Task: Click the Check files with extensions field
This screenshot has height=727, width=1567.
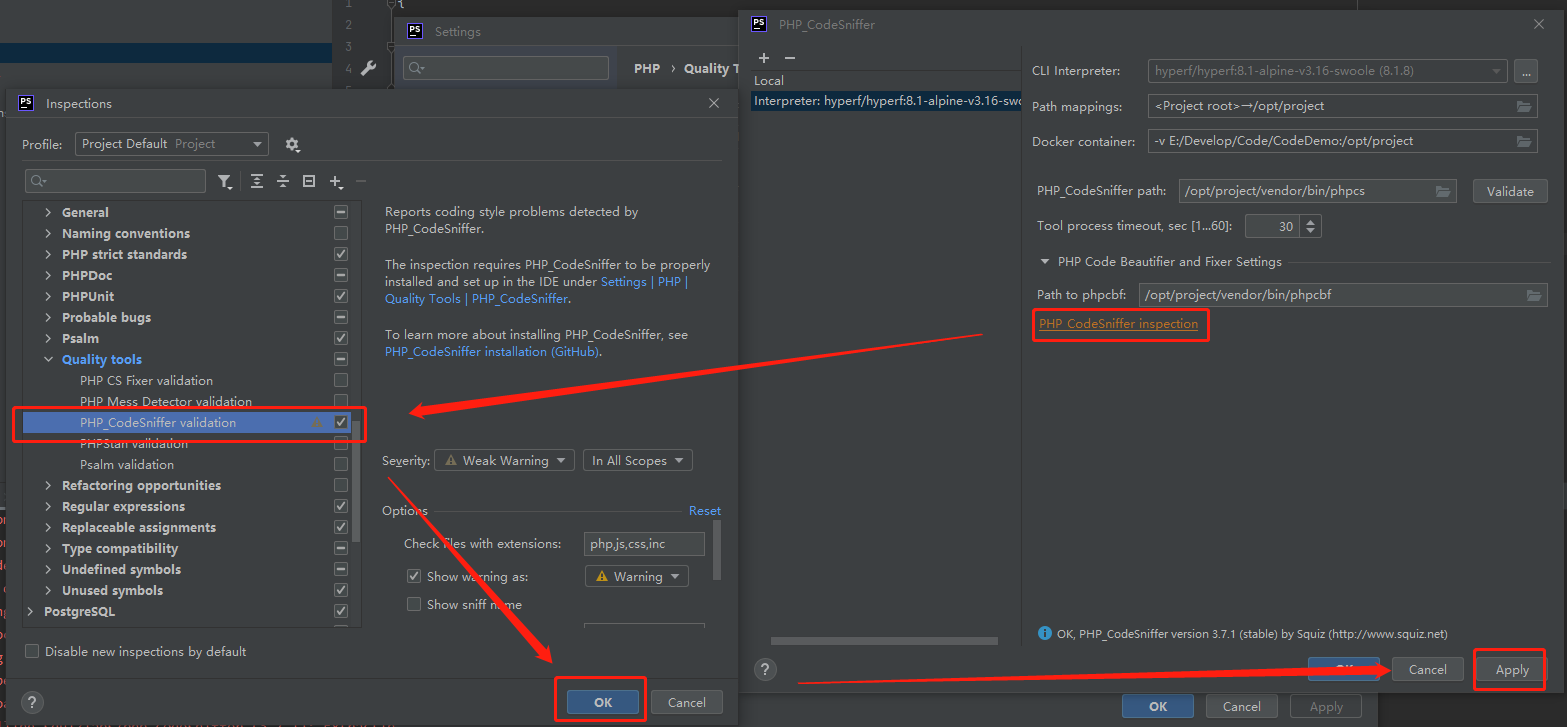Action: pos(645,544)
